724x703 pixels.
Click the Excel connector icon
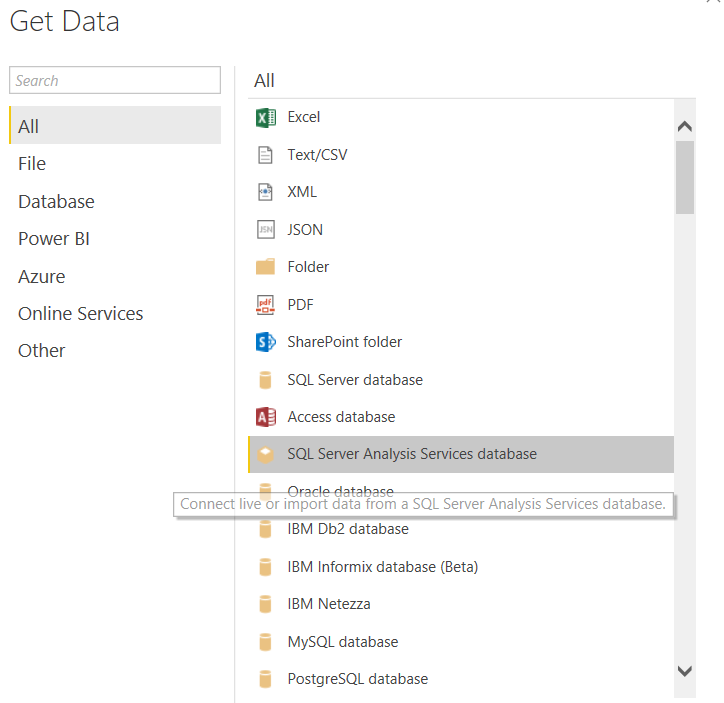pyautogui.click(x=265, y=118)
